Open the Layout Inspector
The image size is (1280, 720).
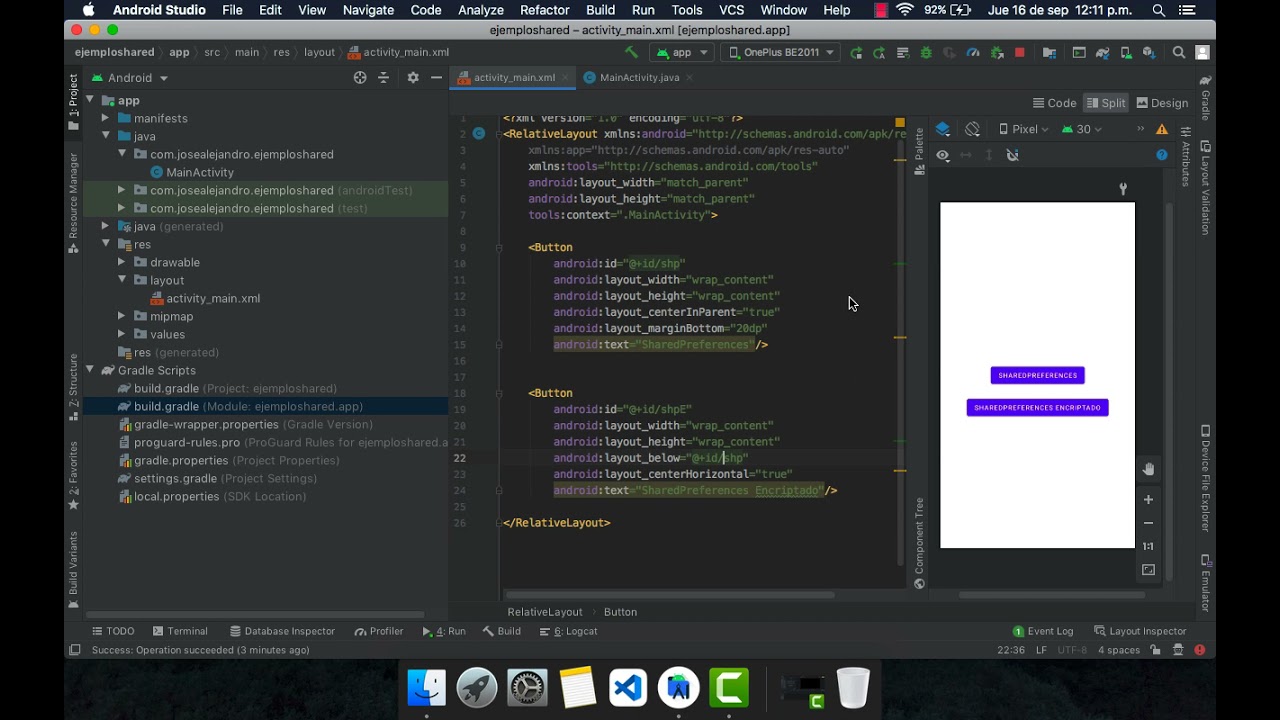click(x=1140, y=631)
